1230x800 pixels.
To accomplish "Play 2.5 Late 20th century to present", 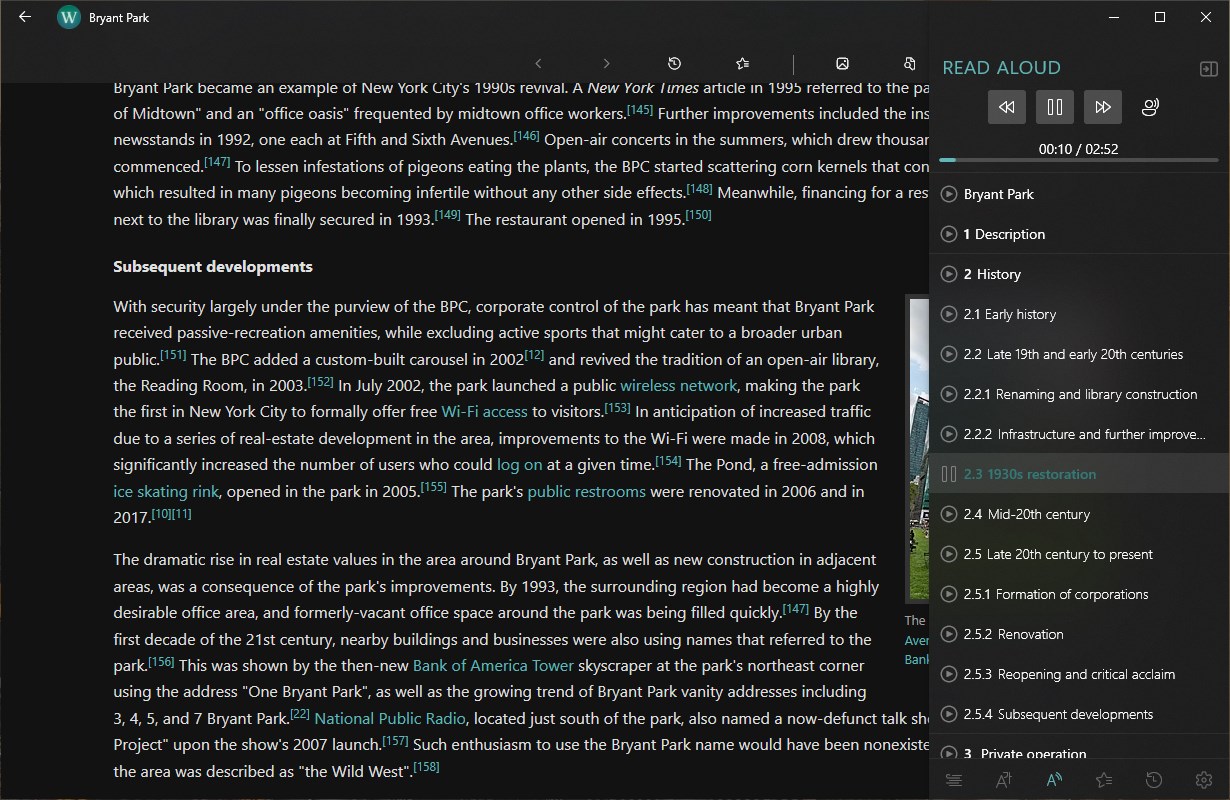I will [x=949, y=554].
